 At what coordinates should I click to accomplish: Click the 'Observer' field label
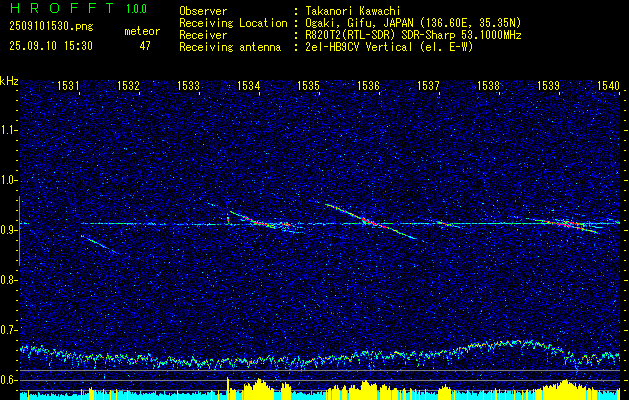pos(203,11)
